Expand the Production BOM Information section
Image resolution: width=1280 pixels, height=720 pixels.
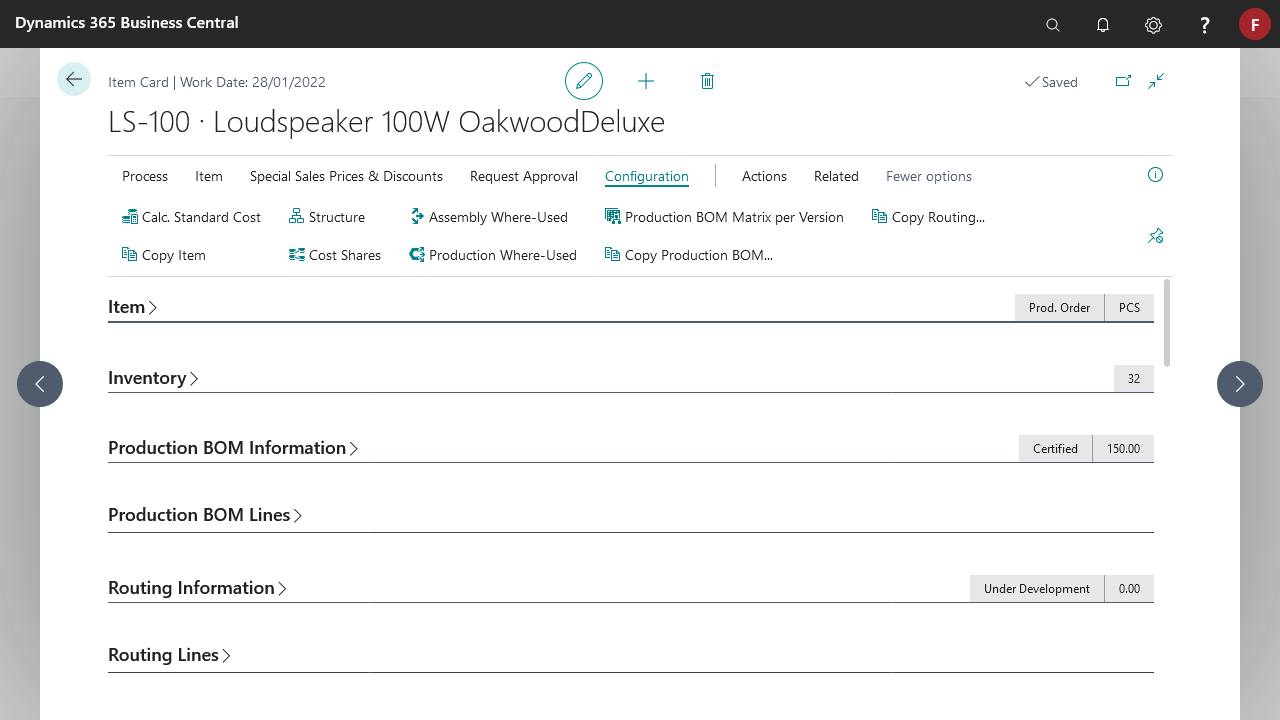pyautogui.click(x=233, y=448)
